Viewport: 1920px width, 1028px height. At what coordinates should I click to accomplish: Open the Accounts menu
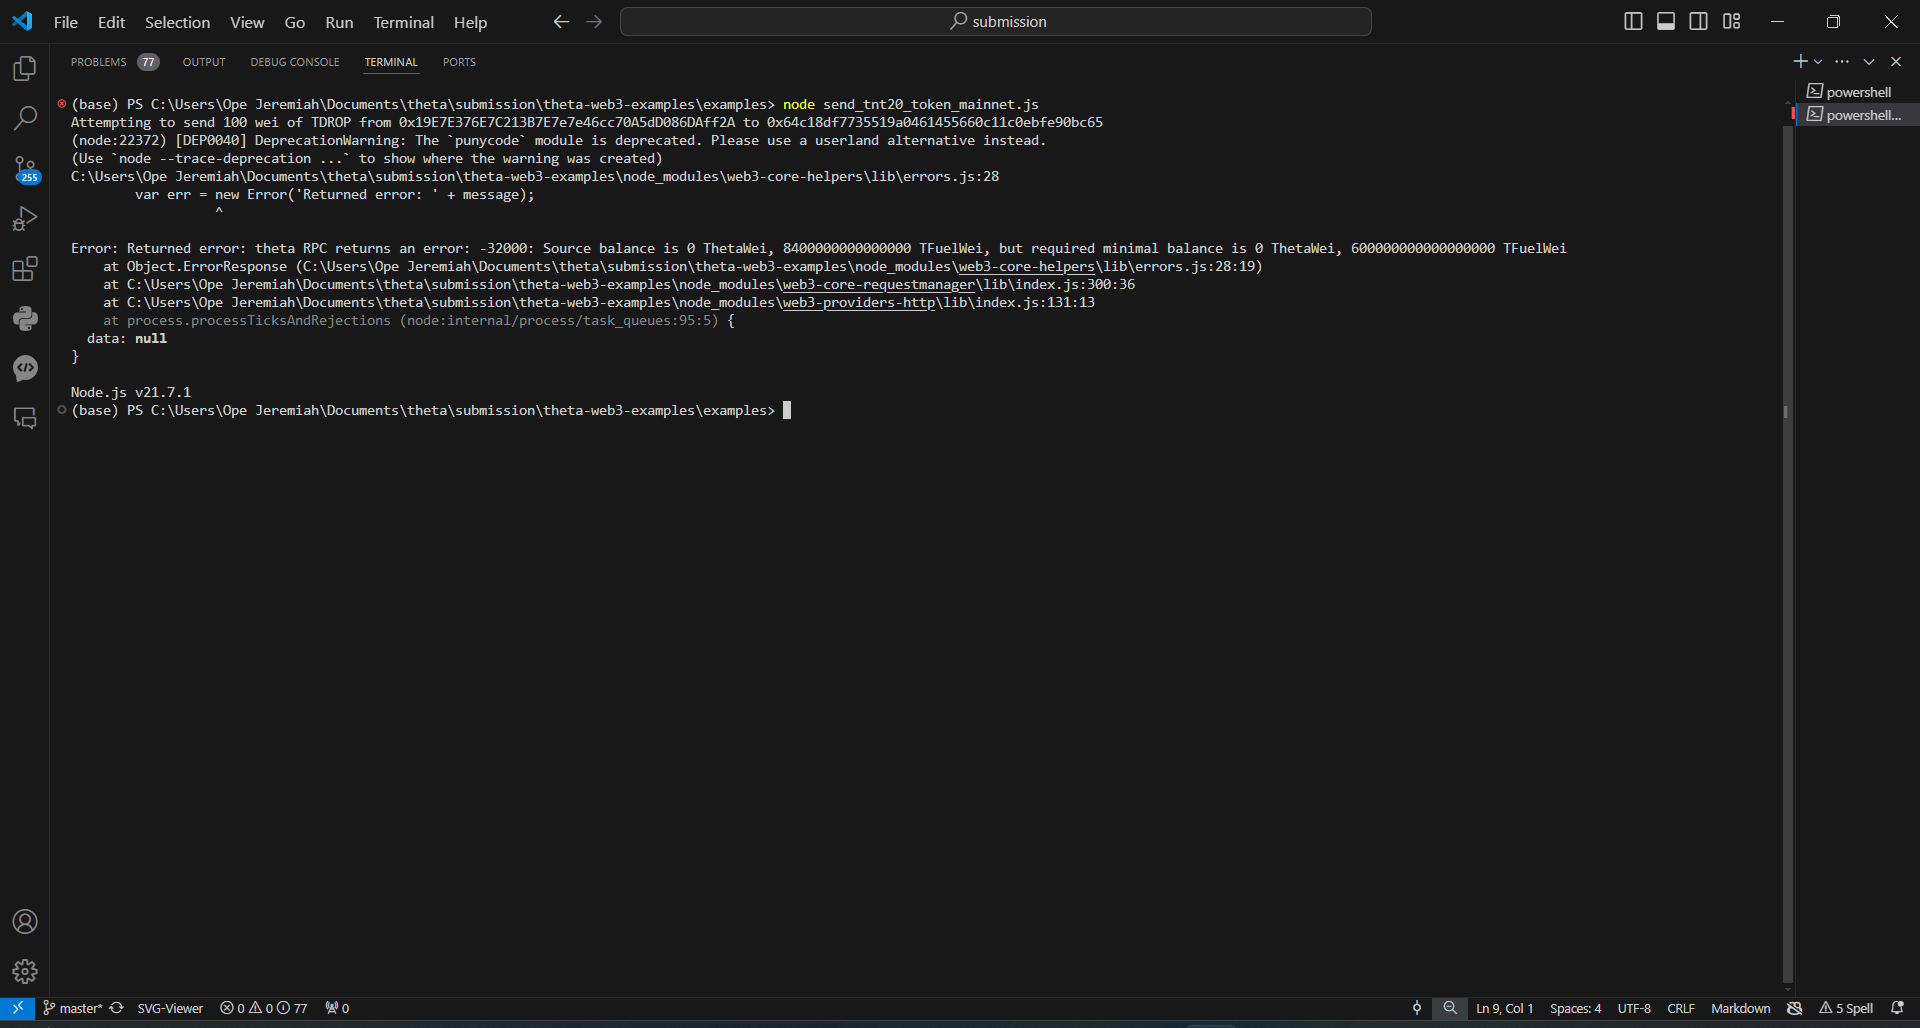pos(25,921)
